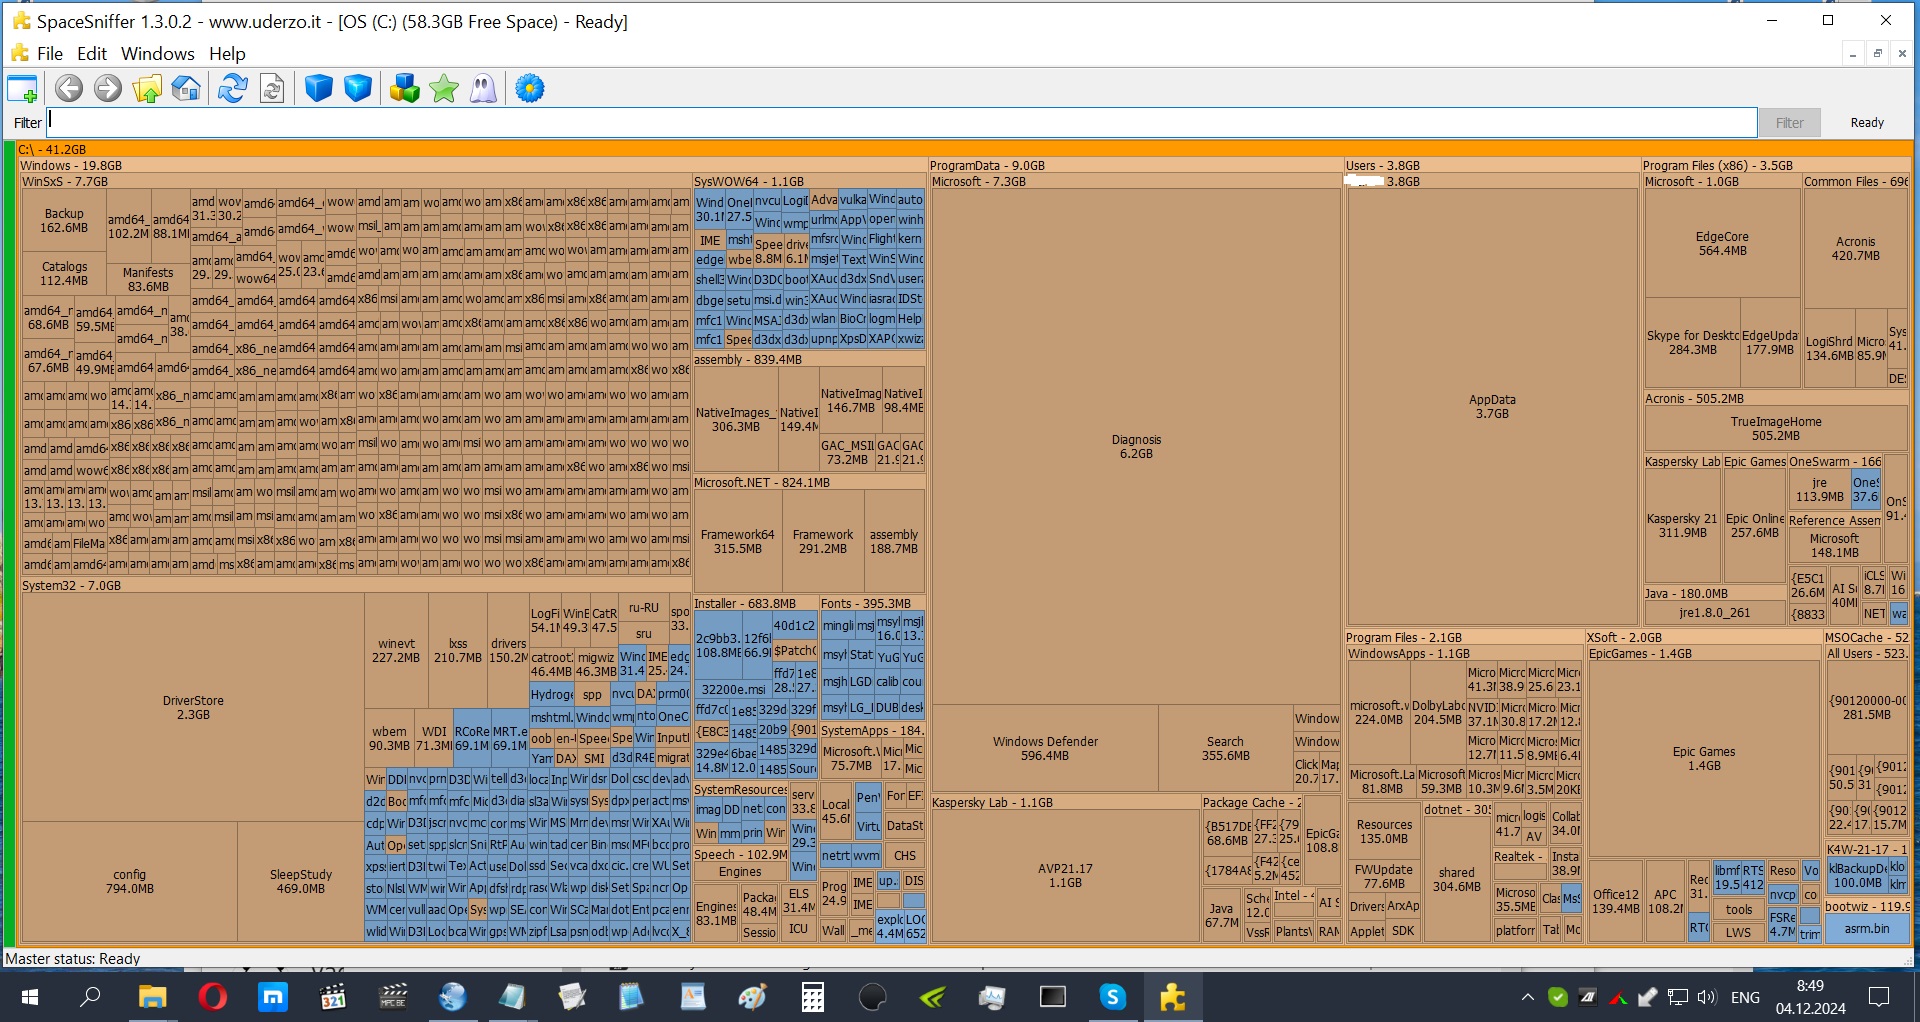Click the ghost toolbar icon
1920x1022 pixels.
click(483, 89)
